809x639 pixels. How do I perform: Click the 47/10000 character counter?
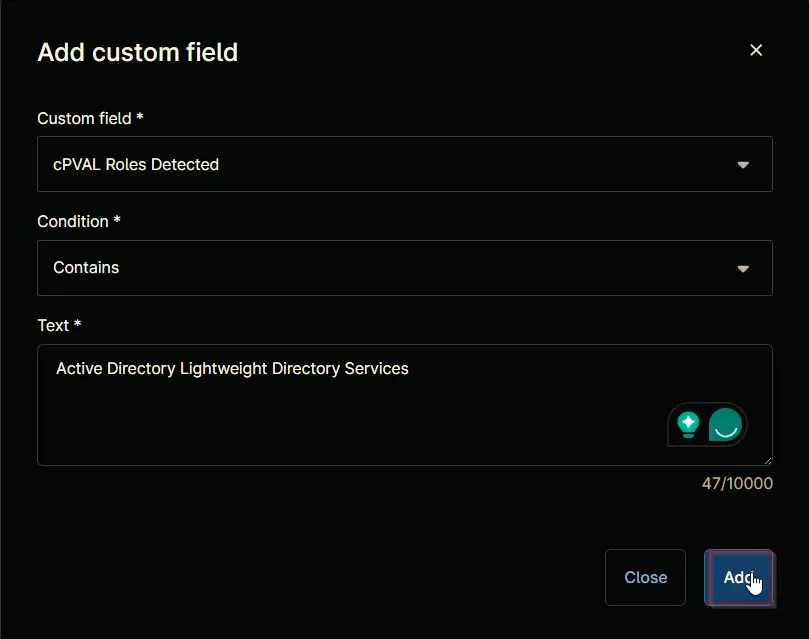(x=737, y=483)
